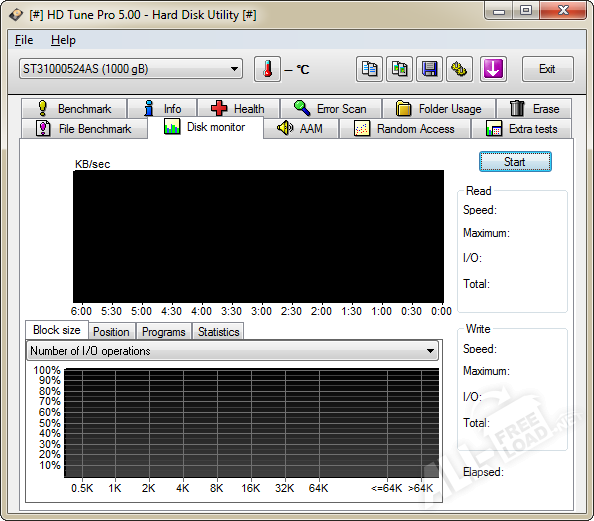Viewport: 594px width, 521px height.
Task: Click the thermometer temperature icon
Action: tap(267, 69)
